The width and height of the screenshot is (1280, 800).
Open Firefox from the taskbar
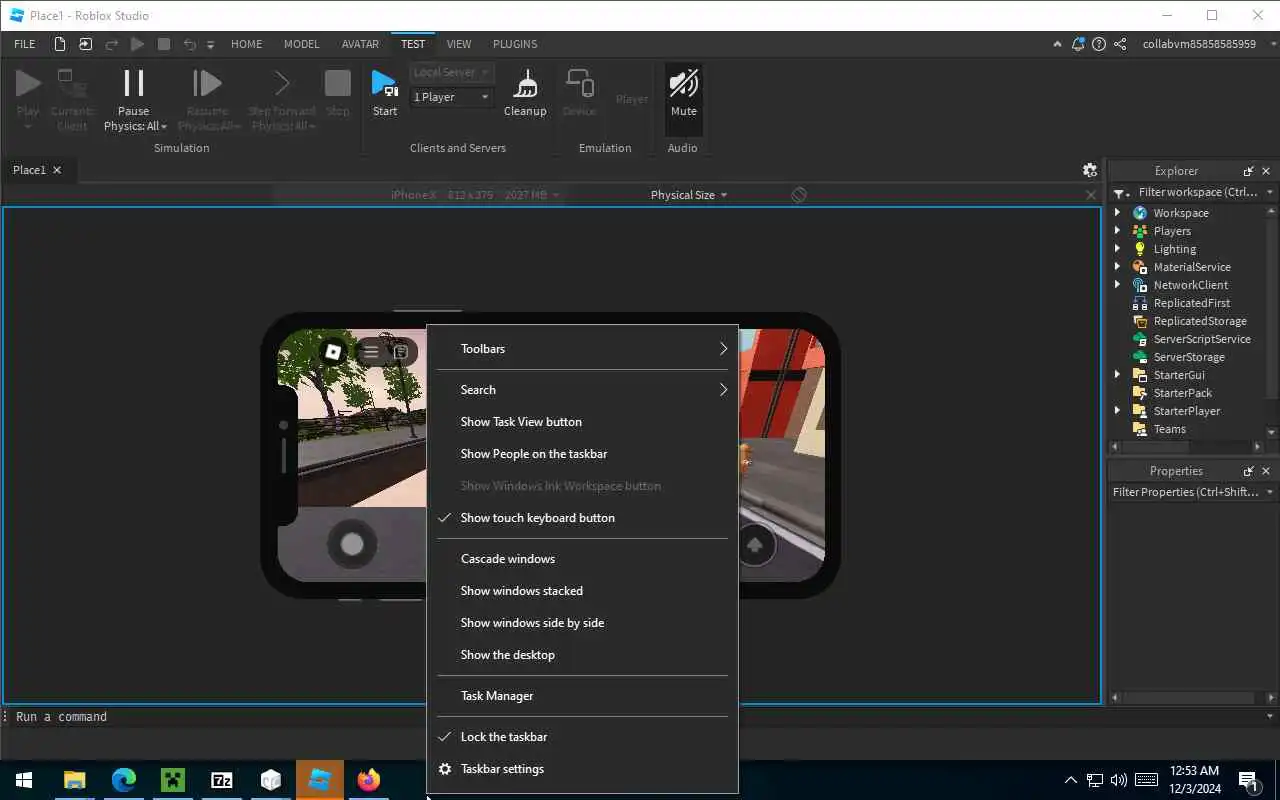(x=369, y=780)
